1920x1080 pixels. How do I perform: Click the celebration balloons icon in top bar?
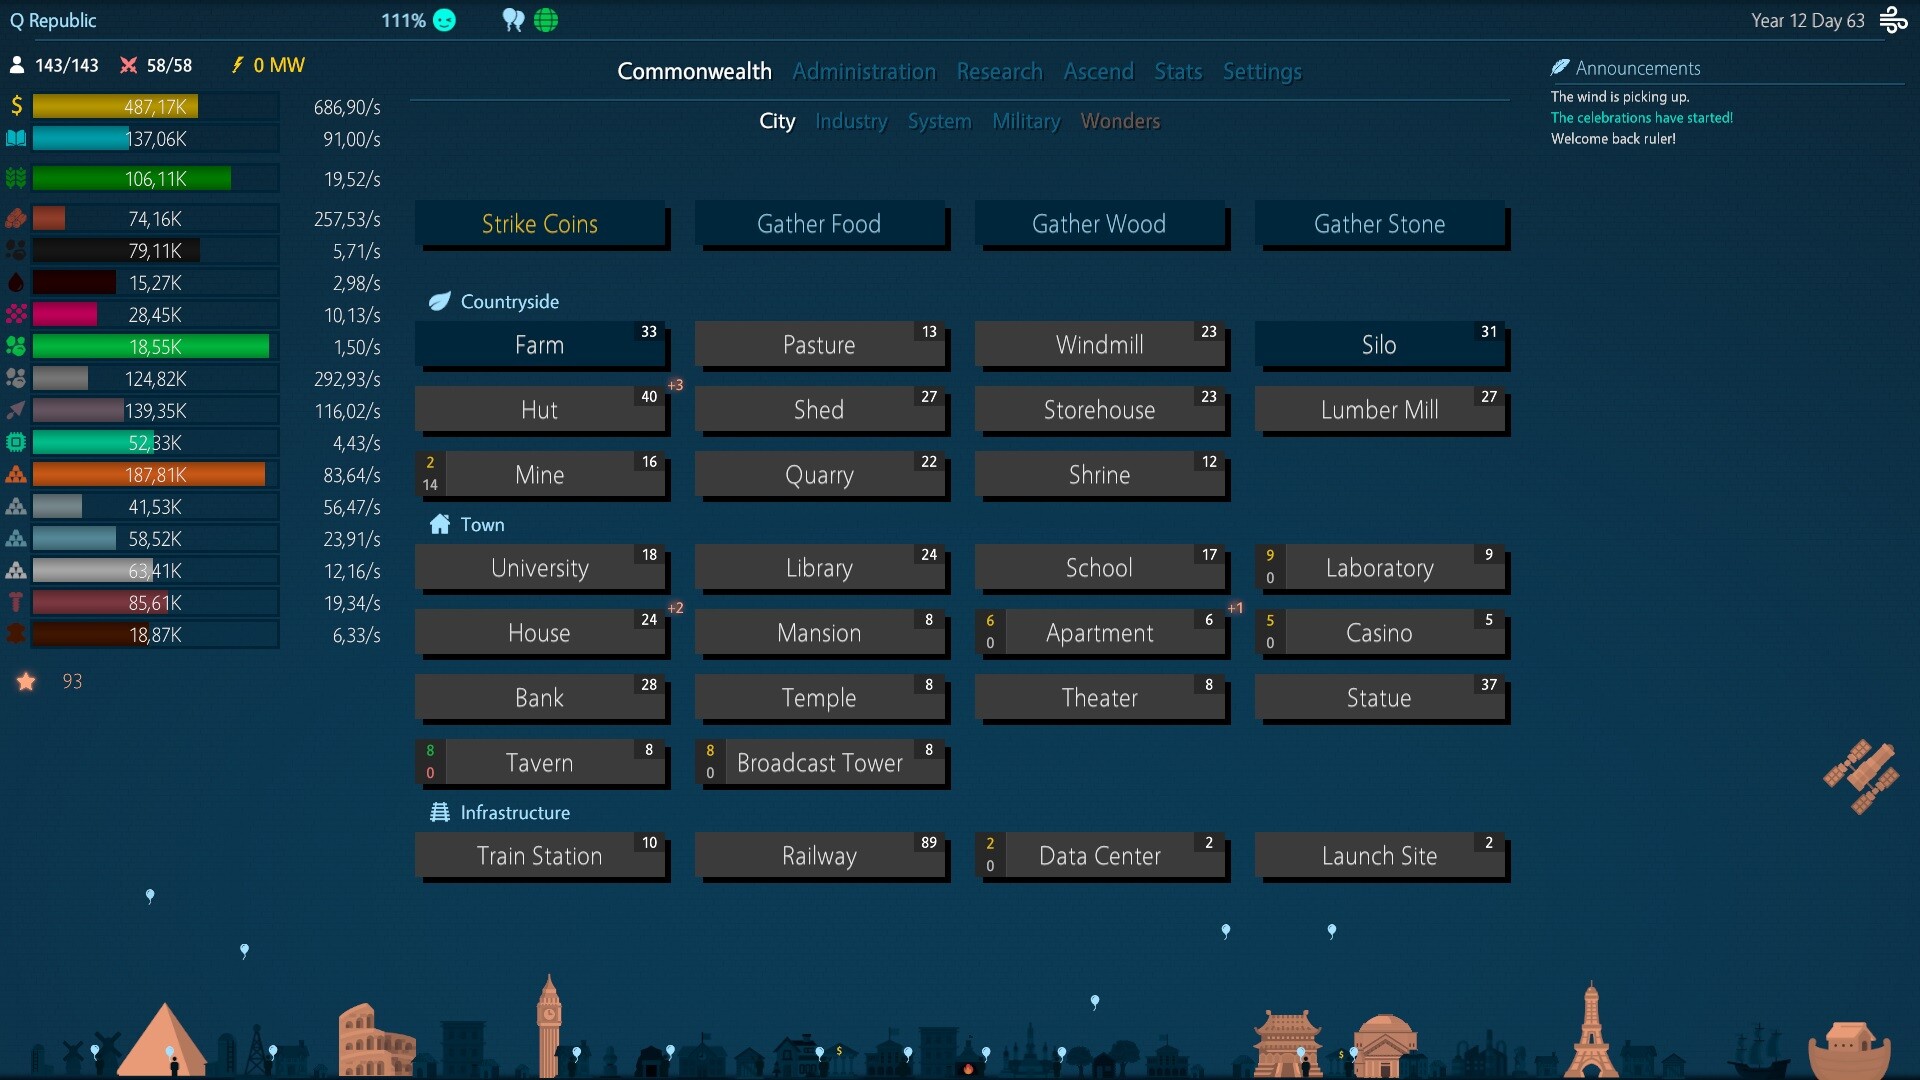point(513,20)
